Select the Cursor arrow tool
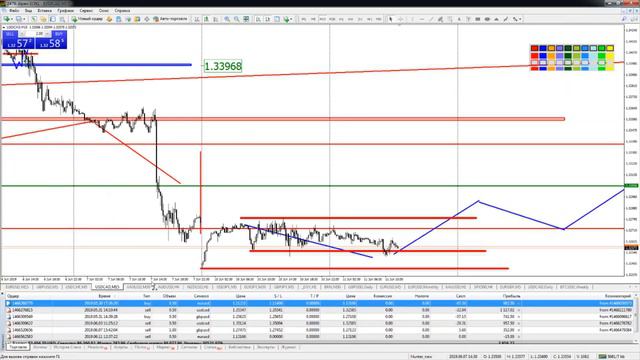 tap(391, 19)
